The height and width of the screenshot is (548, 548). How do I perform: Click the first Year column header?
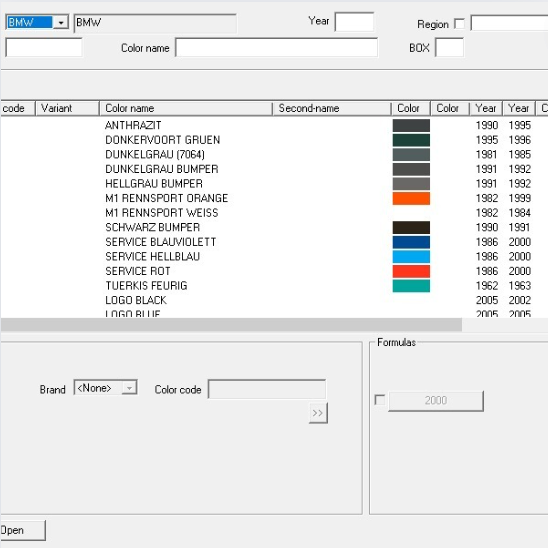486,108
